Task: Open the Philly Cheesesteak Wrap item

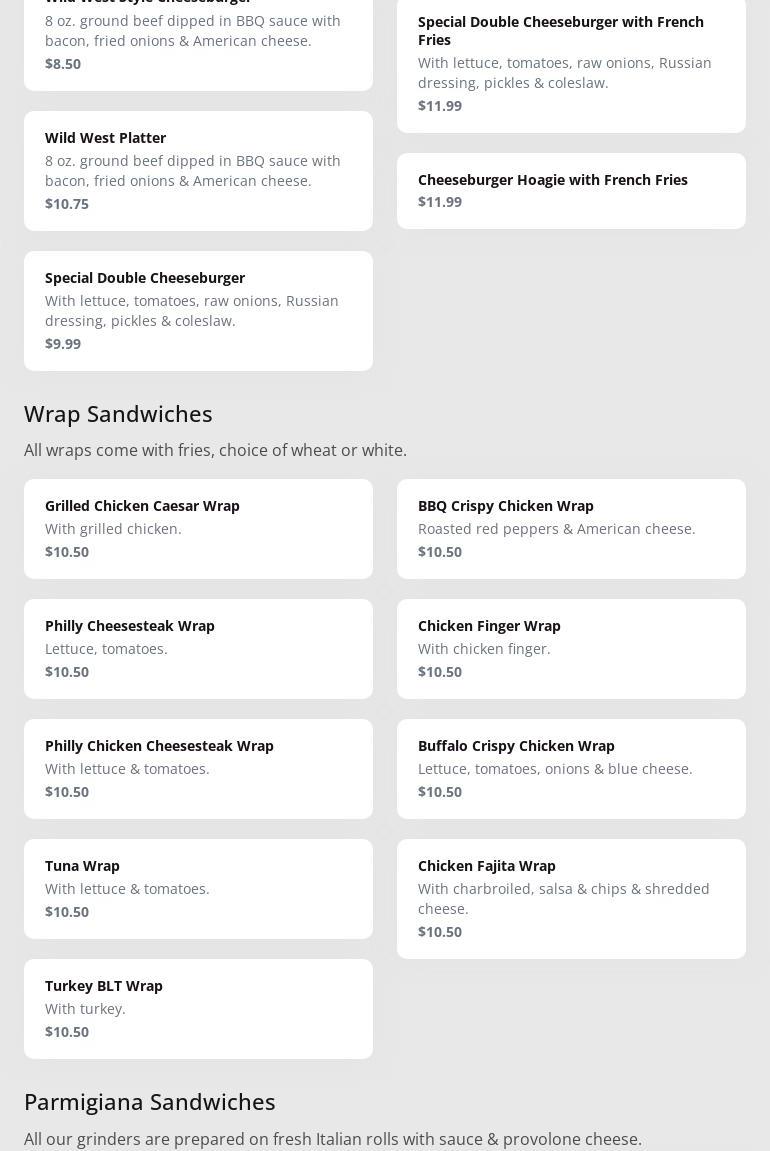Action: click(x=198, y=648)
